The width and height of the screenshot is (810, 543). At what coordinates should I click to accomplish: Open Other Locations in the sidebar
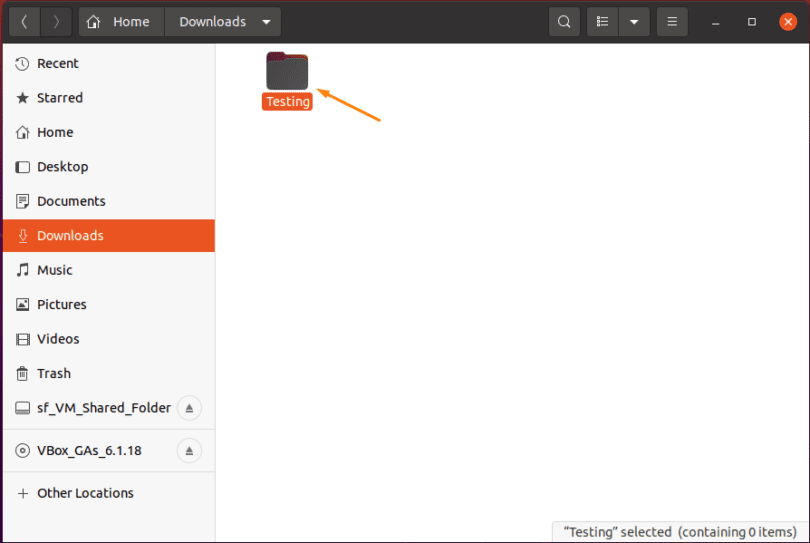point(109,493)
